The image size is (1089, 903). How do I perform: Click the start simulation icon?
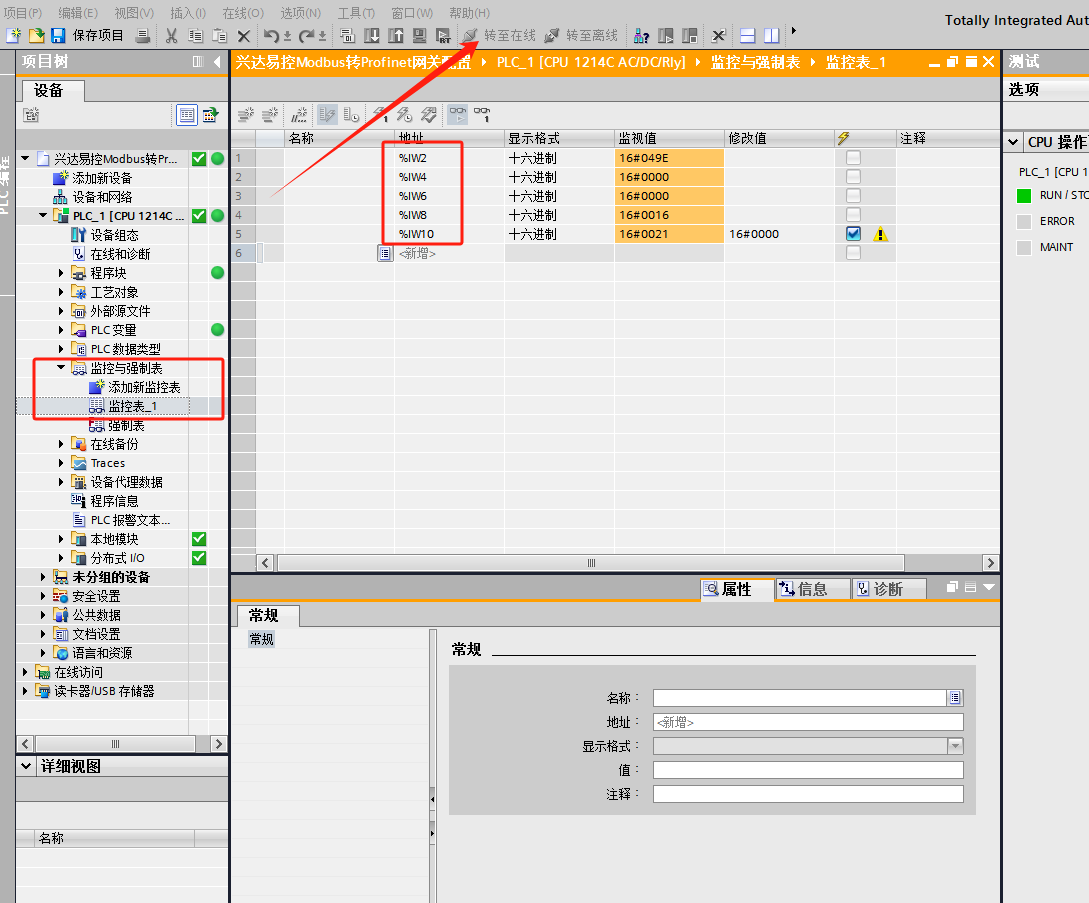coord(419,35)
